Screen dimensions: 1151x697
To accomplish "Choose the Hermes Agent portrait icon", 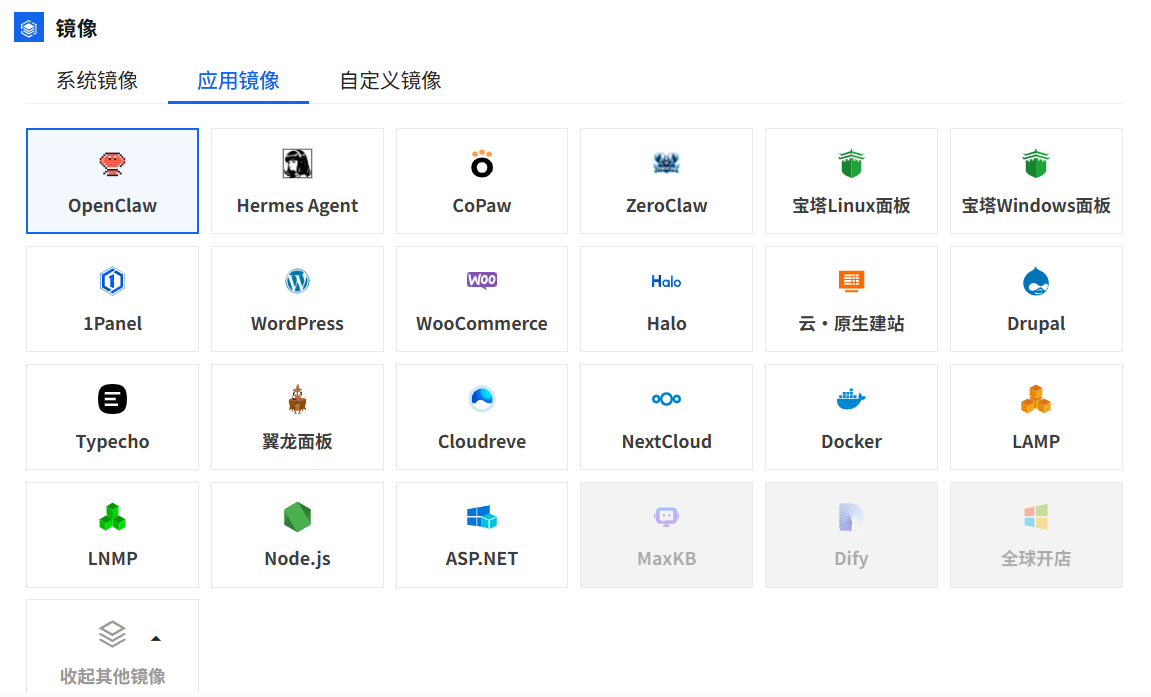I will [x=297, y=164].
